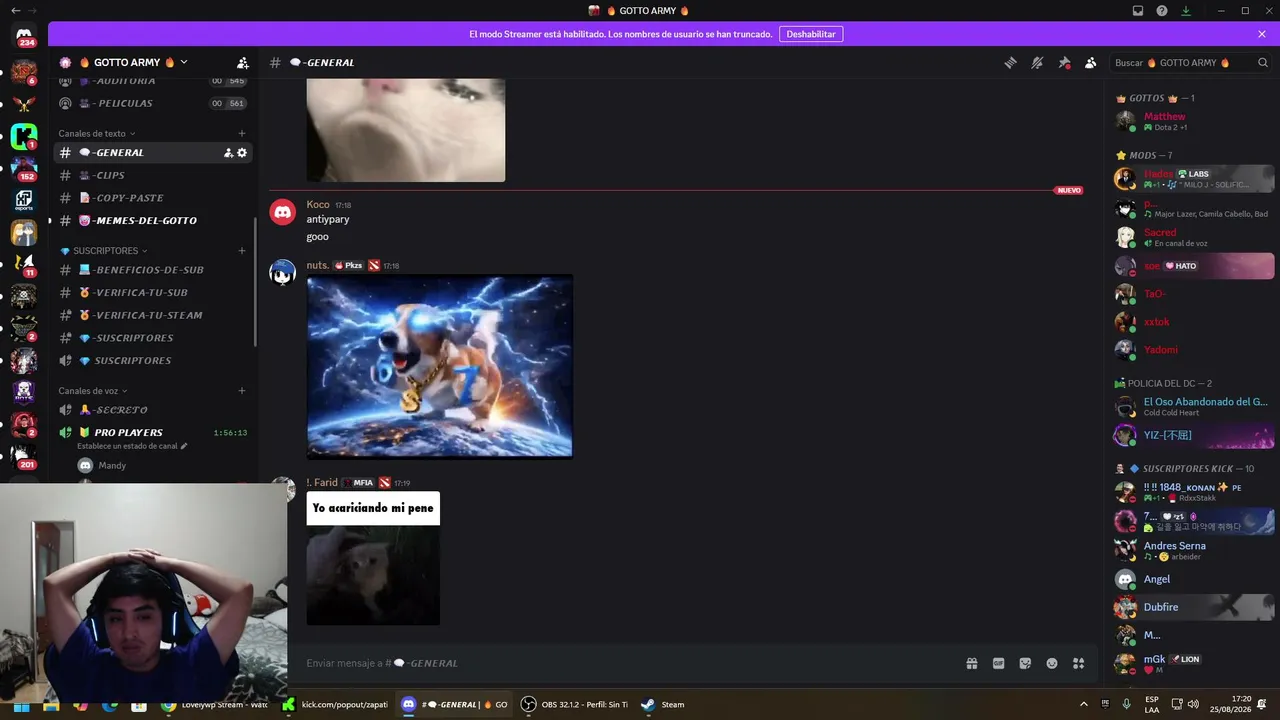This screenshot has width=1280, height=720.
Task: Collapse the Canales de voz category
Action: pyautogui.click(x=92, y=391)
